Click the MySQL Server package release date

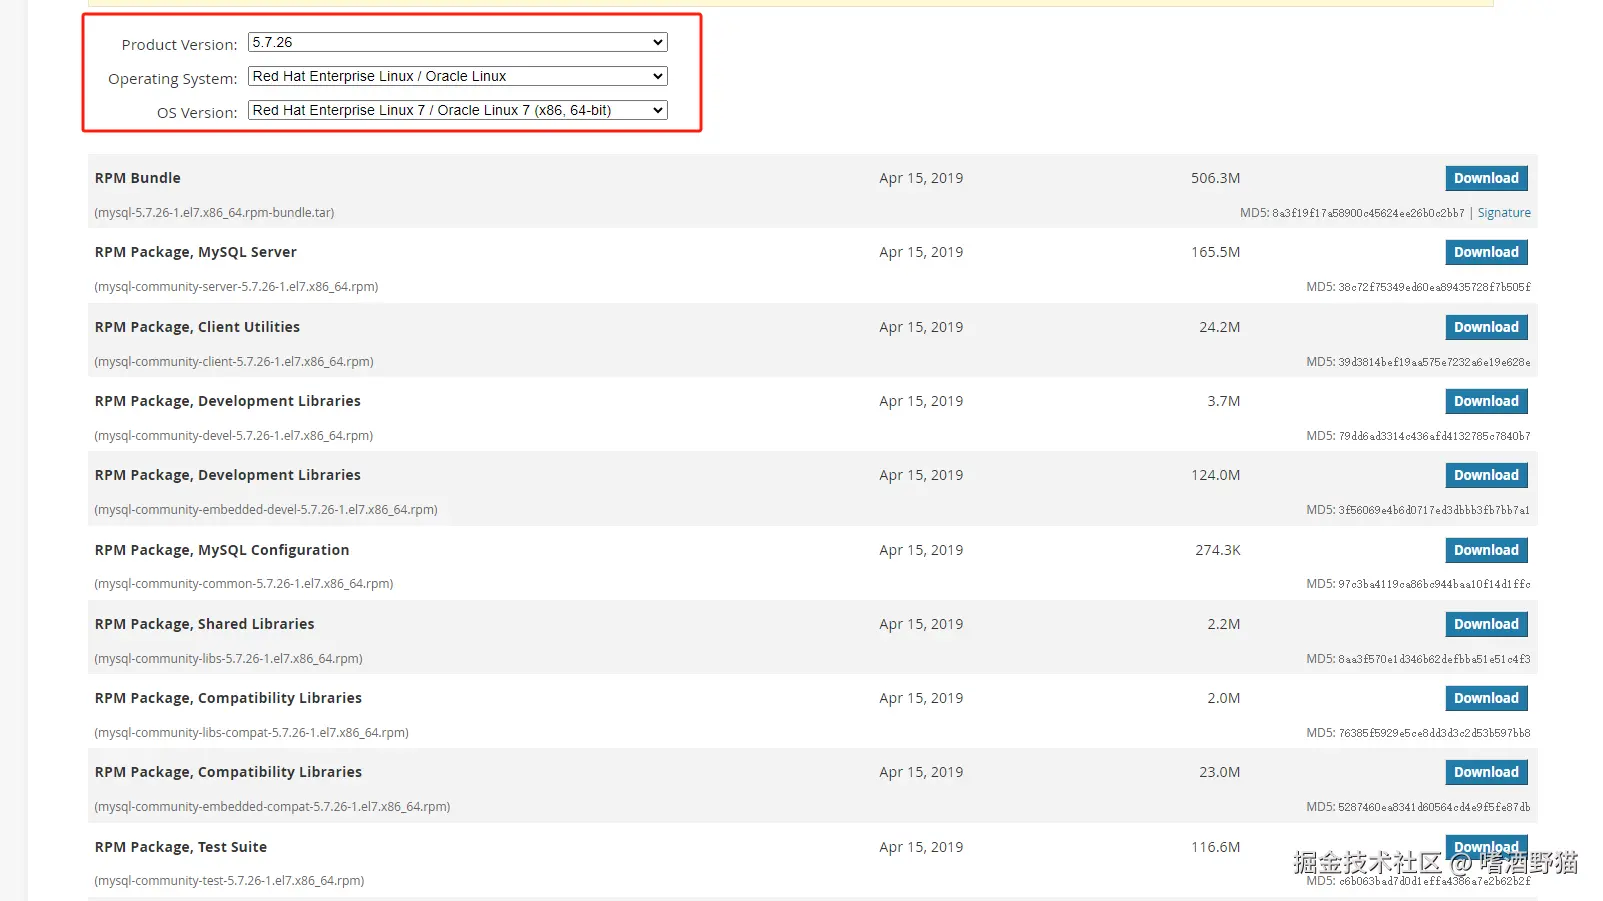921,252
